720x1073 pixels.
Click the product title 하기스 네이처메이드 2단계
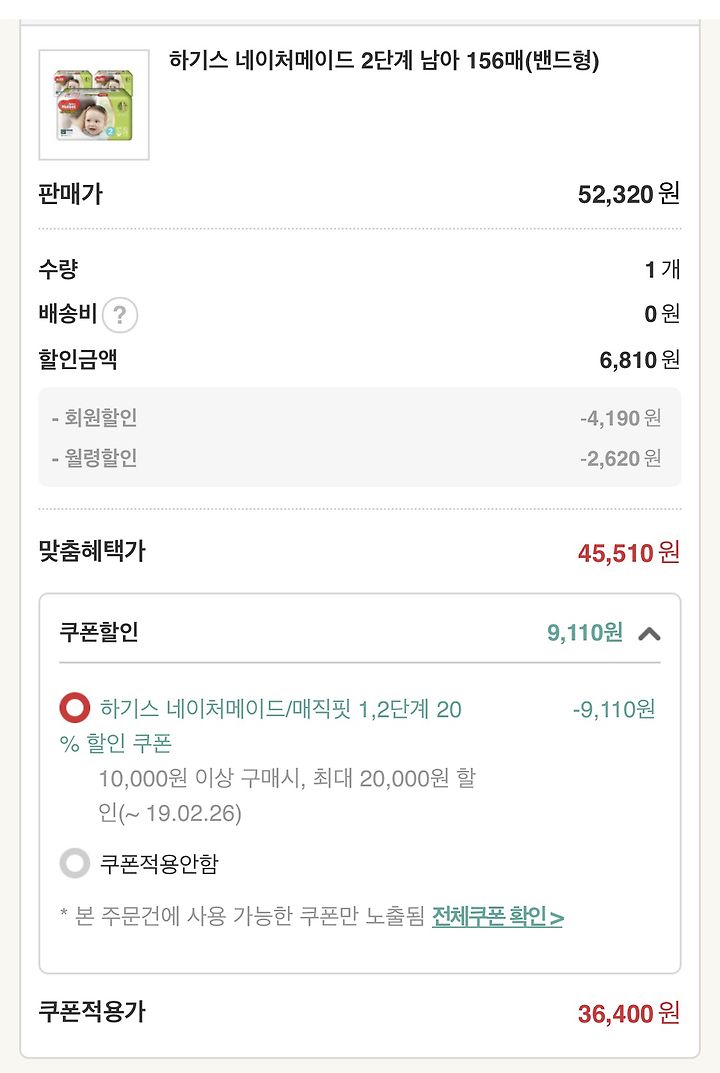(384, 61)
